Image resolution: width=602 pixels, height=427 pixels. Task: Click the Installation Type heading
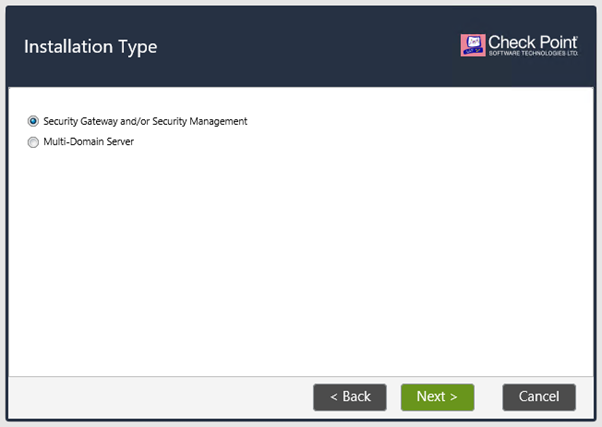pyautogui.click(x=90, y=47)
